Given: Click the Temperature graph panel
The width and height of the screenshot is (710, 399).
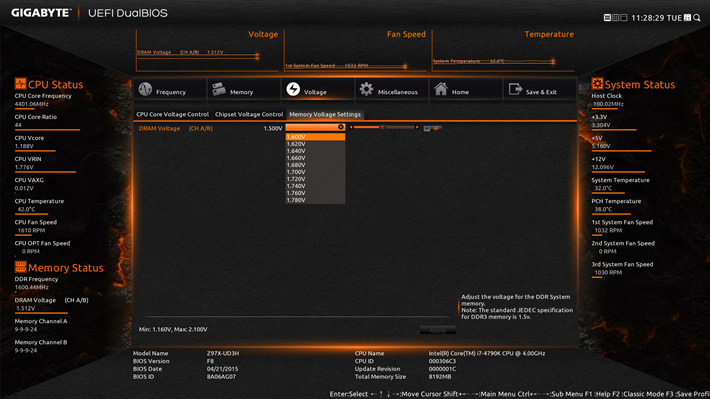Looking at the screenshot, I should 504,51.
